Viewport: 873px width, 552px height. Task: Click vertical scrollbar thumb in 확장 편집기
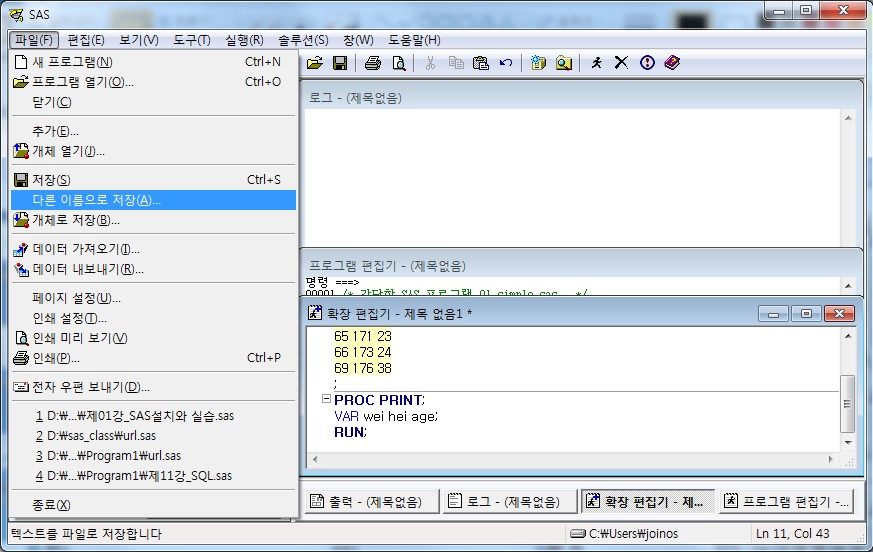click(x=847, y=403)
